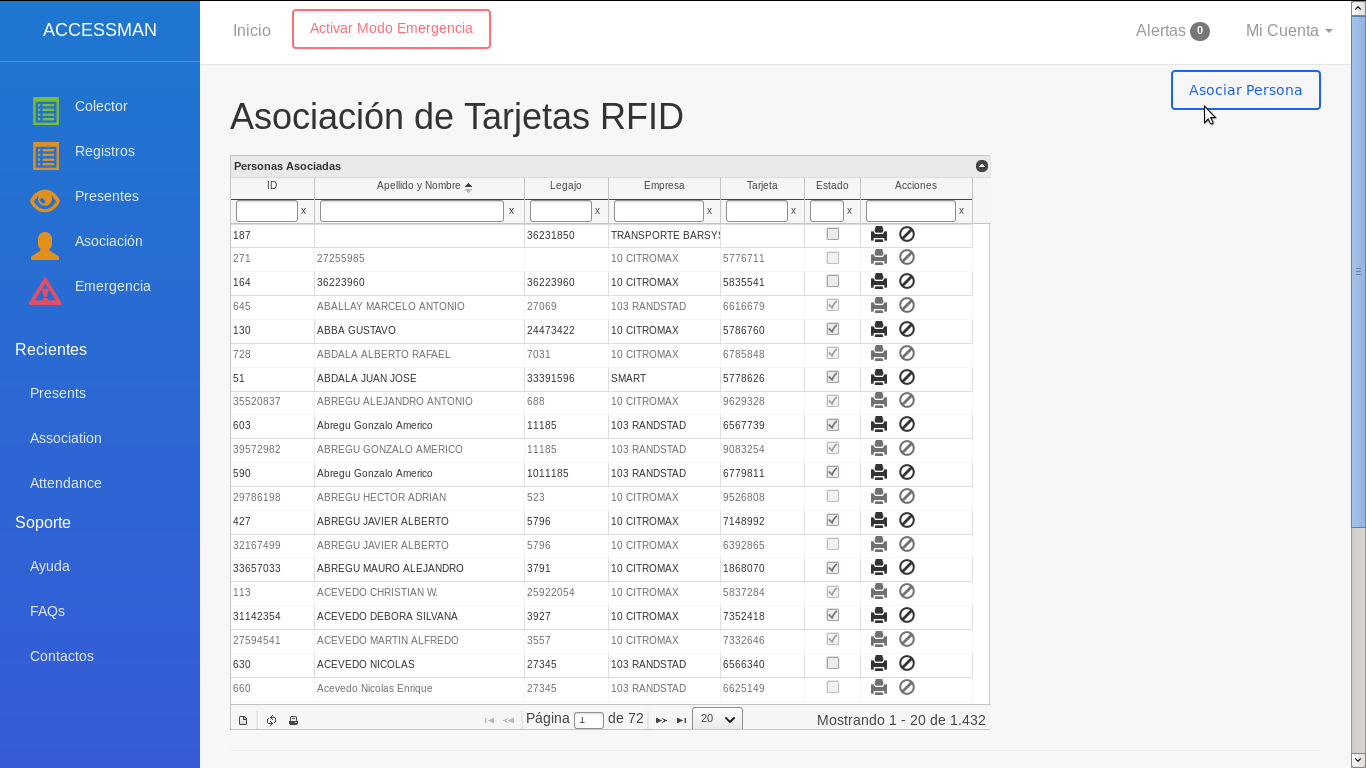Toggle Estado checkbox for TRANSPORTE BARSYS row
The image size is (1366, 768).
click(x=832, y=234)
